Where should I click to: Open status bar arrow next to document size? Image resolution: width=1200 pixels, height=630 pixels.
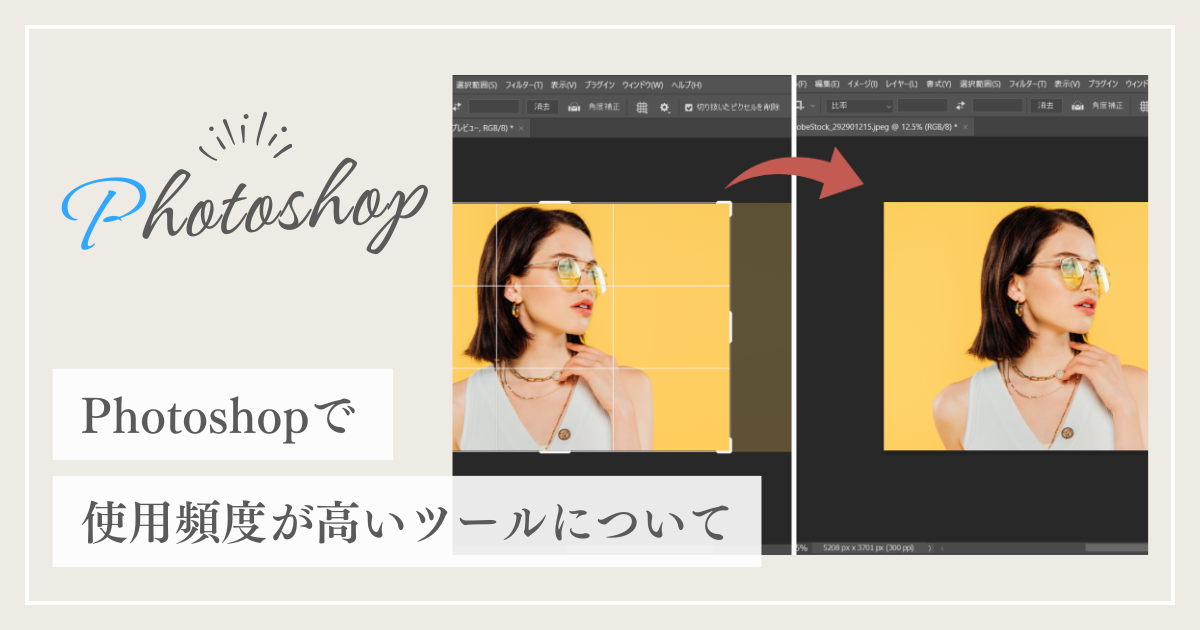pyautogui.click(x=930, y=548)
